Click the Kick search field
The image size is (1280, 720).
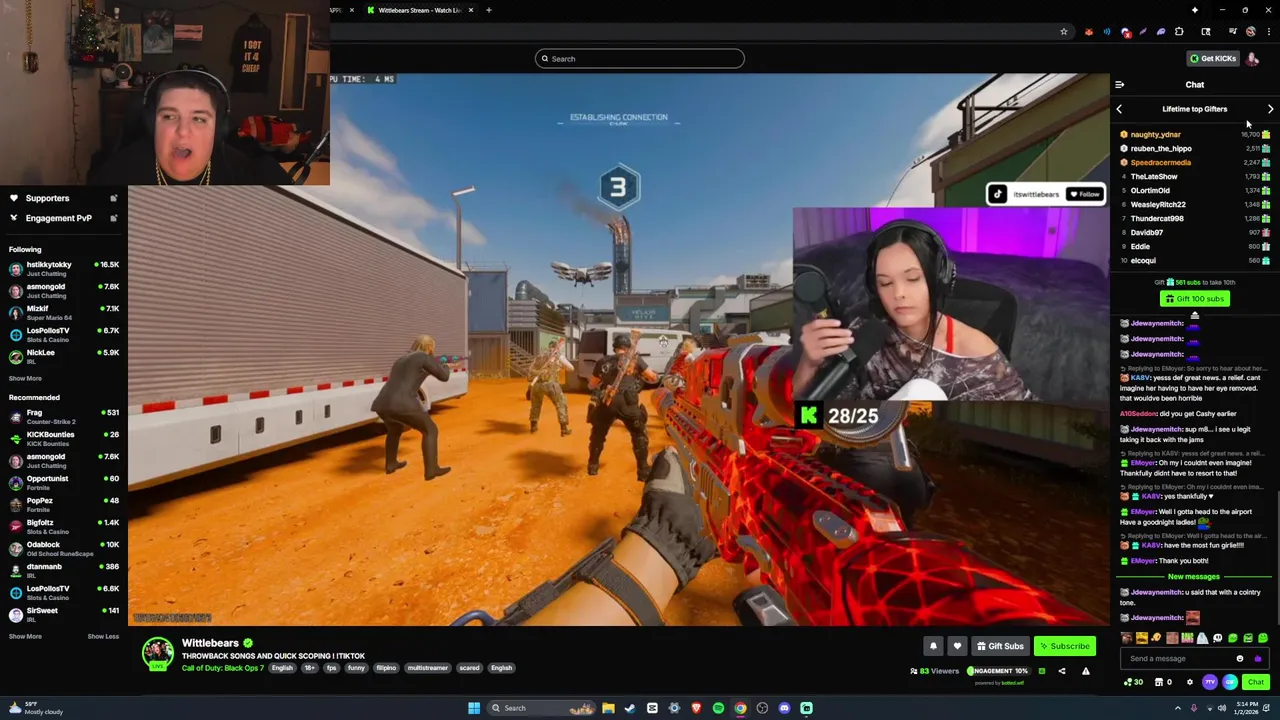pos(640,59)
